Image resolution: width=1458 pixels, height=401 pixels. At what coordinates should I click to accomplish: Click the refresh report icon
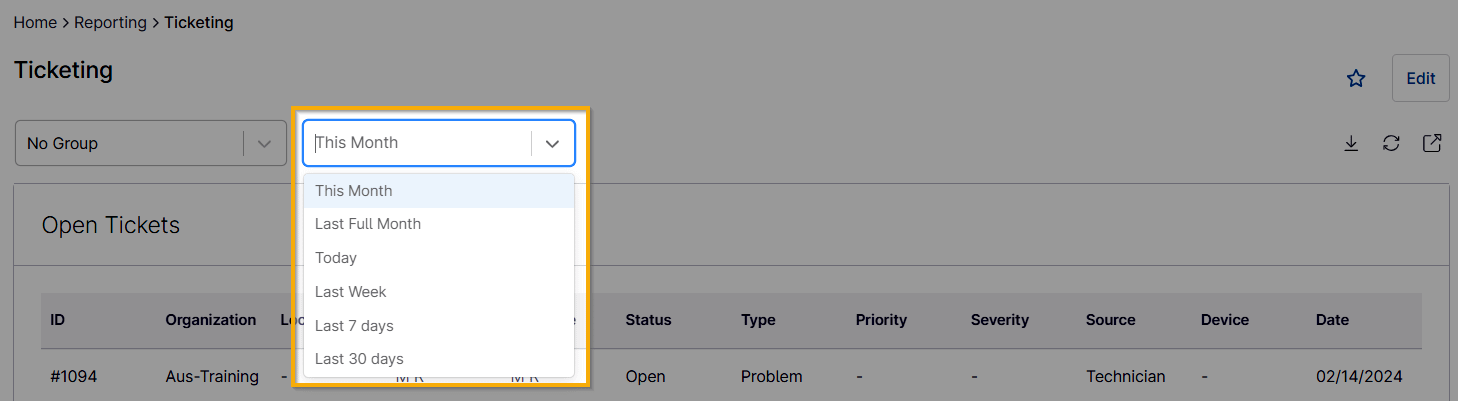[x=1391, y=144]
